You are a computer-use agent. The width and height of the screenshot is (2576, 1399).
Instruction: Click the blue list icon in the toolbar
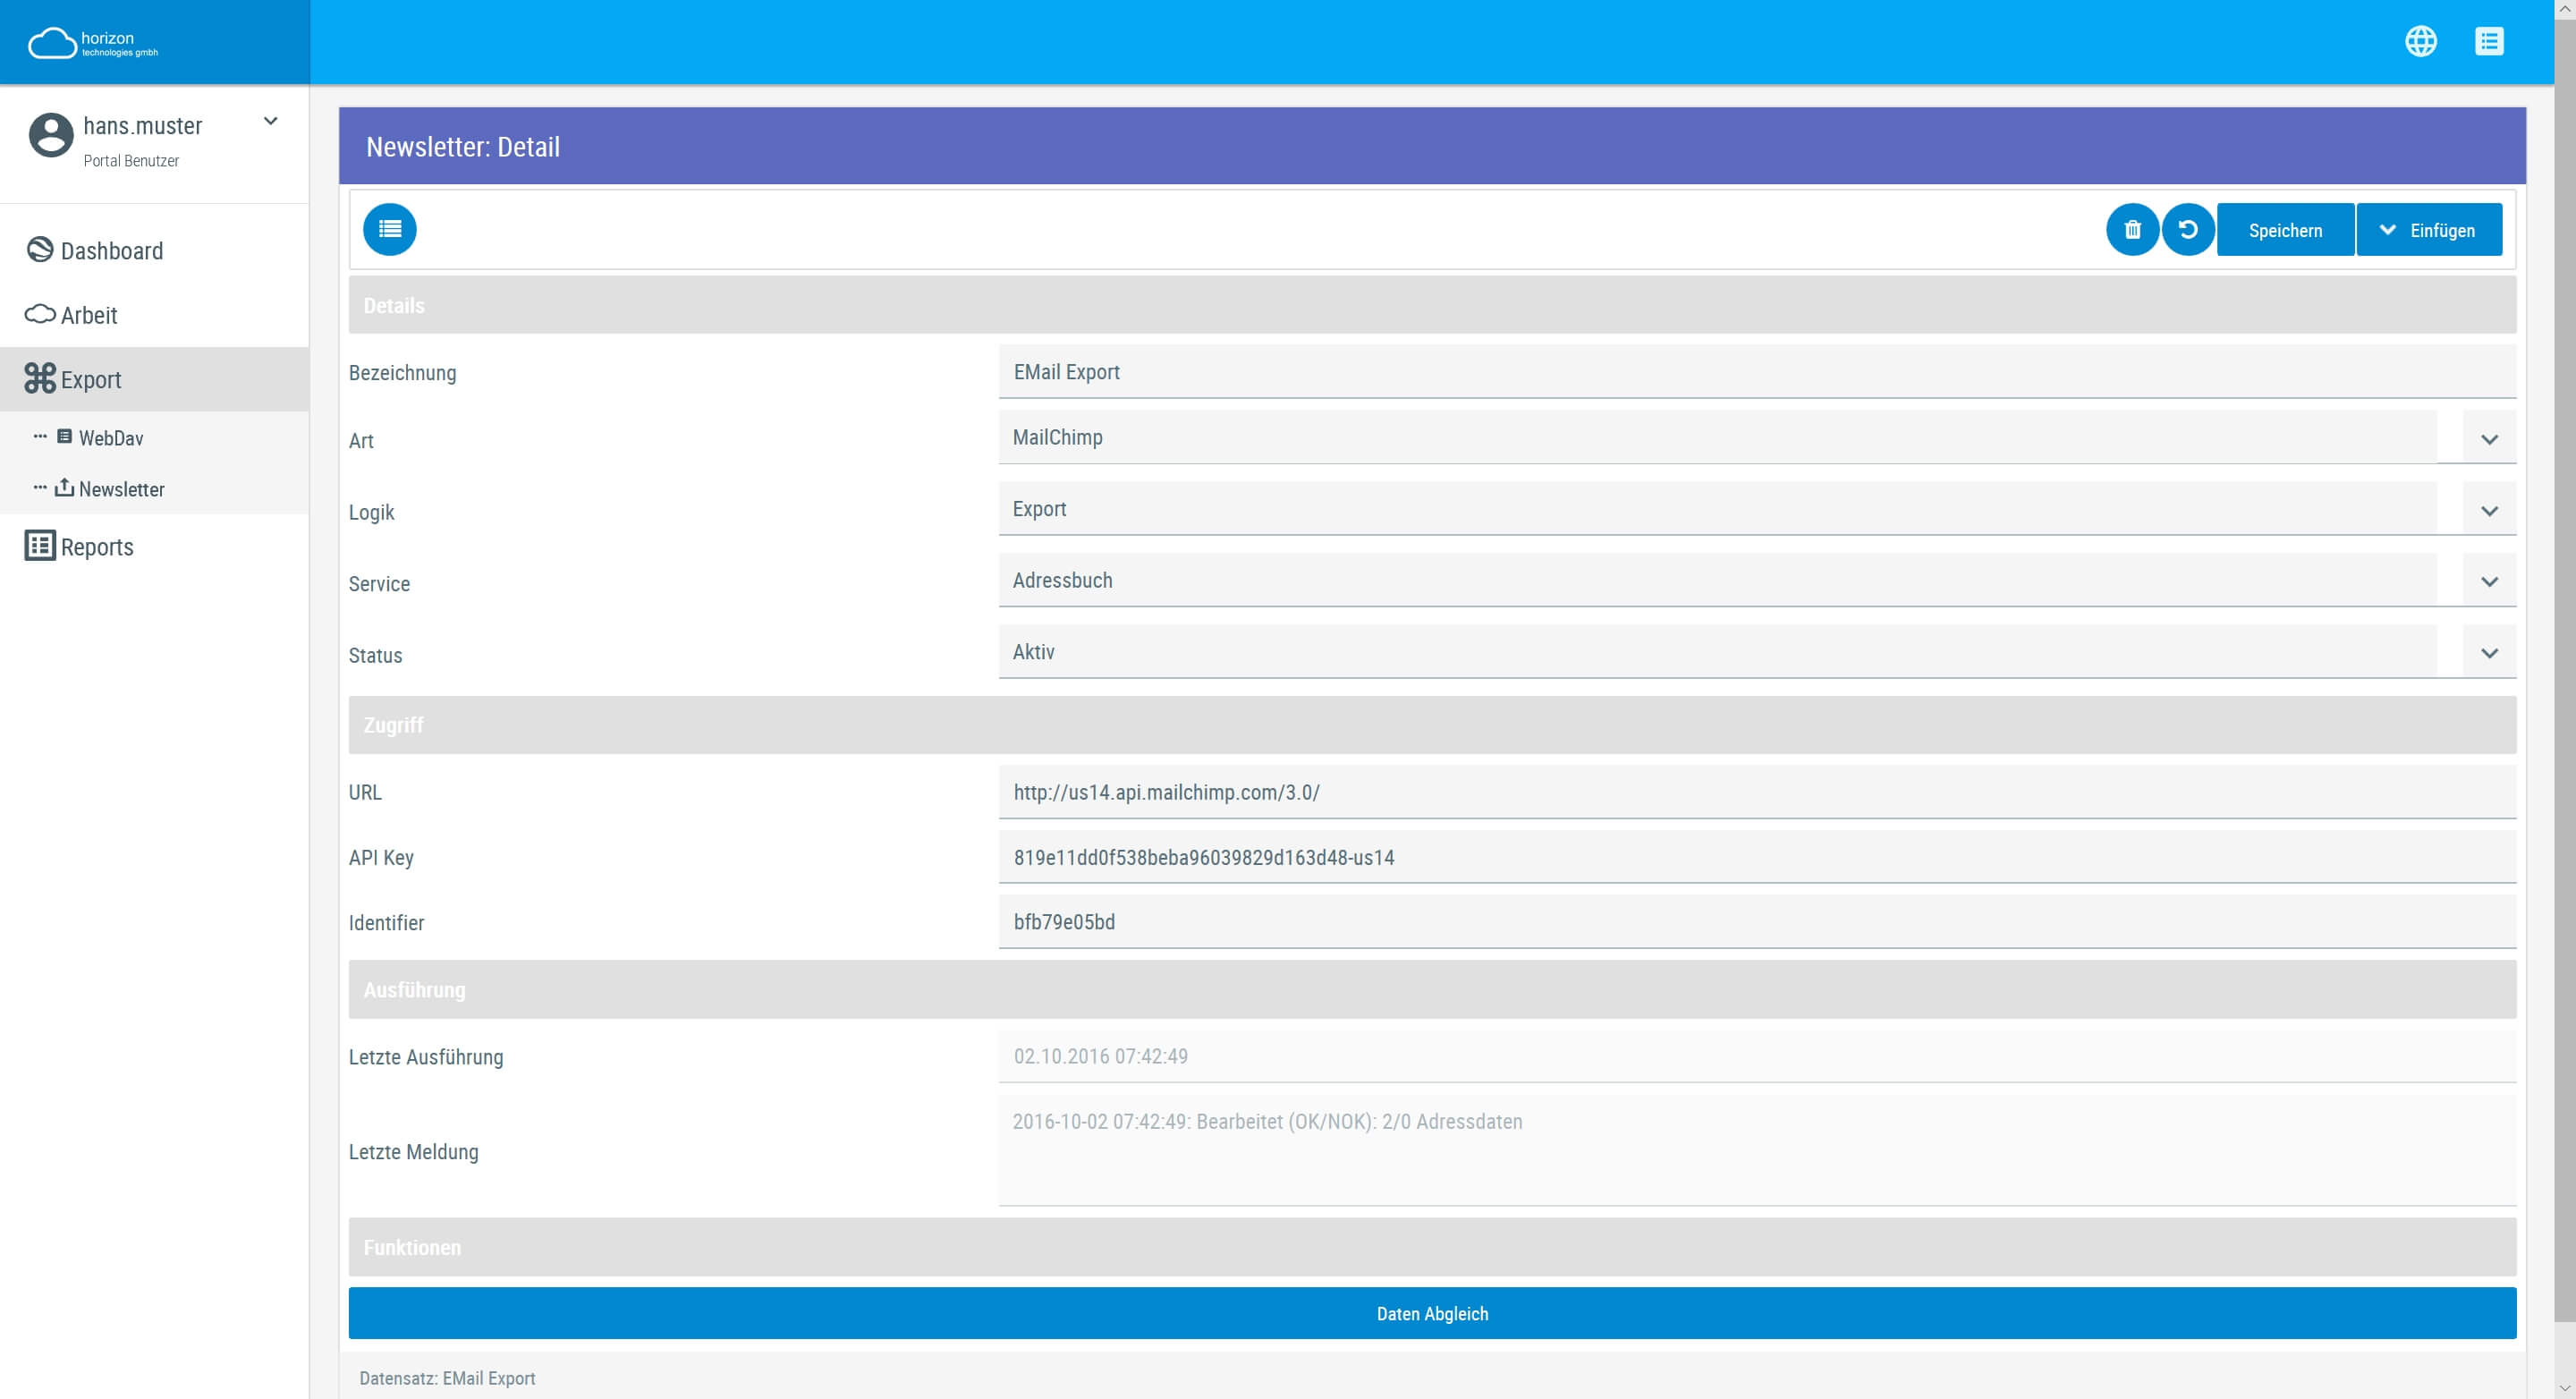coord(390,229)
